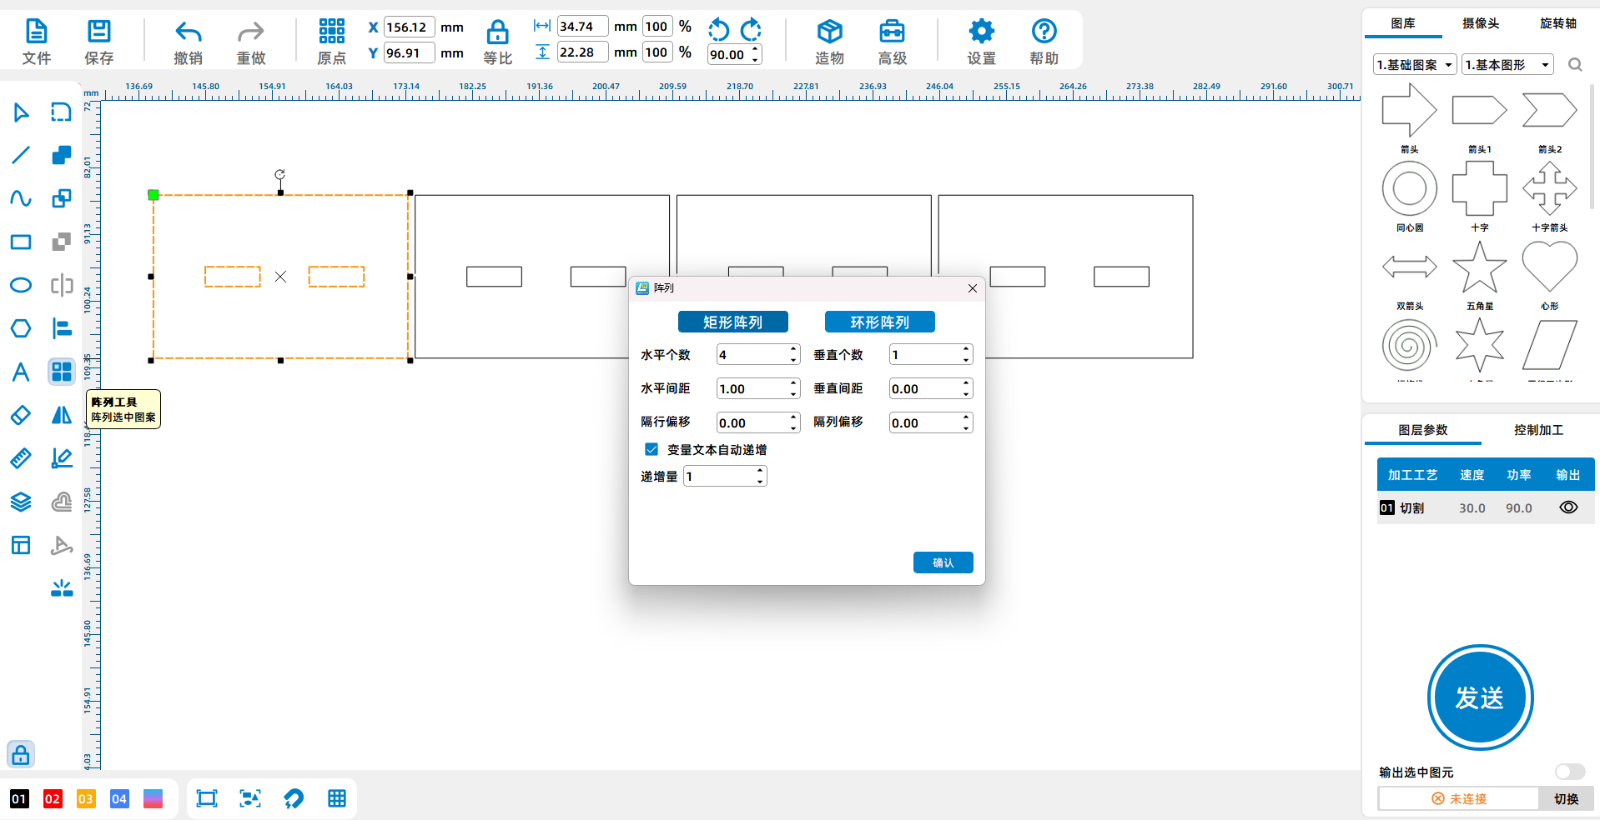1600x820 pixels.
Task: Uncheck 变量文本自动递增 checkbox
Action: tap(651, 450)
